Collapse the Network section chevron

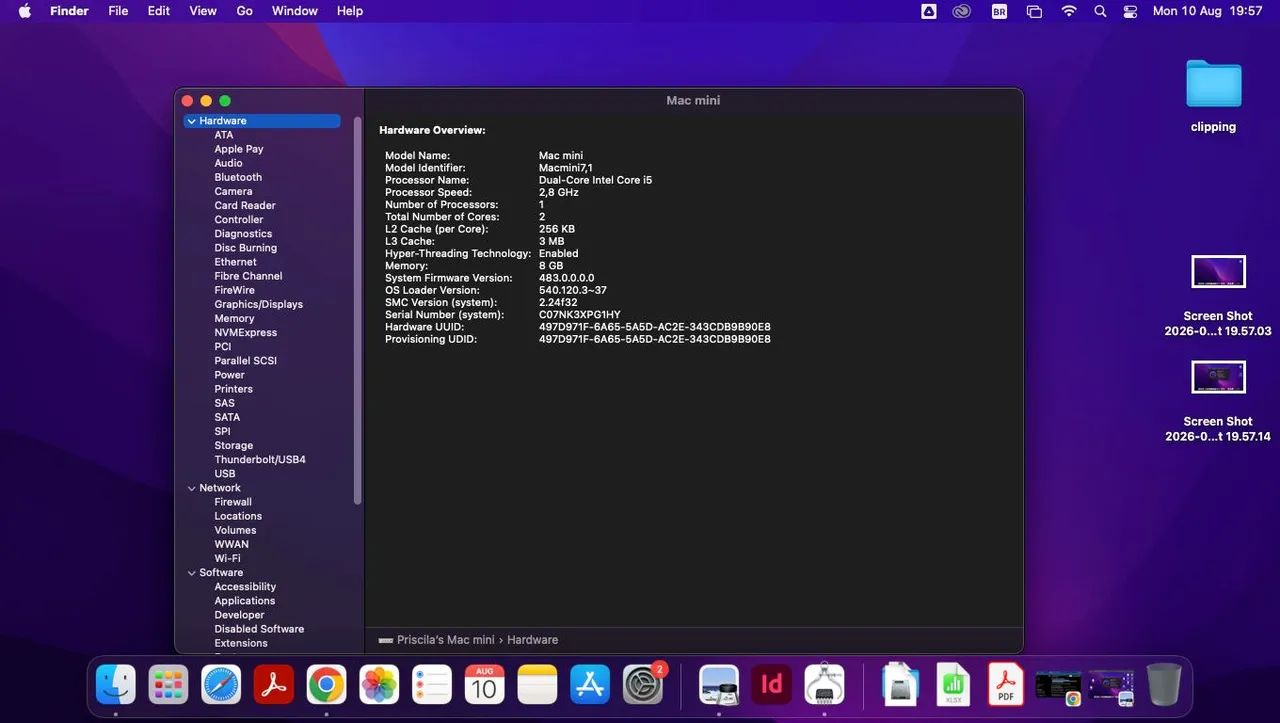pos(191,488)
